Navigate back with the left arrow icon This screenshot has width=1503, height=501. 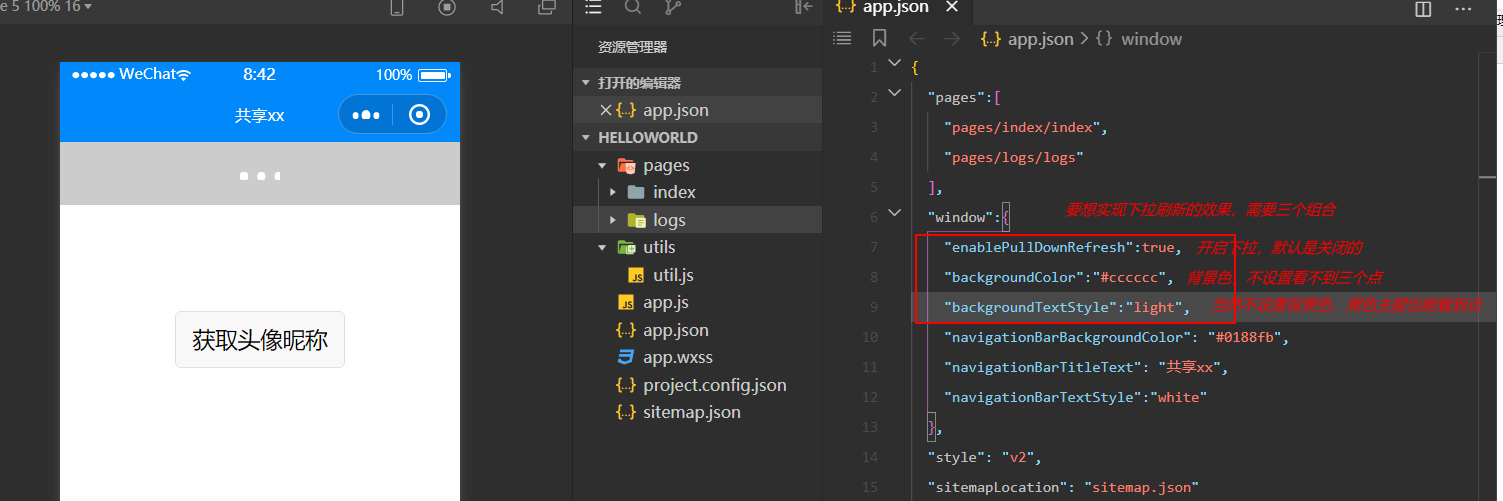916,39
